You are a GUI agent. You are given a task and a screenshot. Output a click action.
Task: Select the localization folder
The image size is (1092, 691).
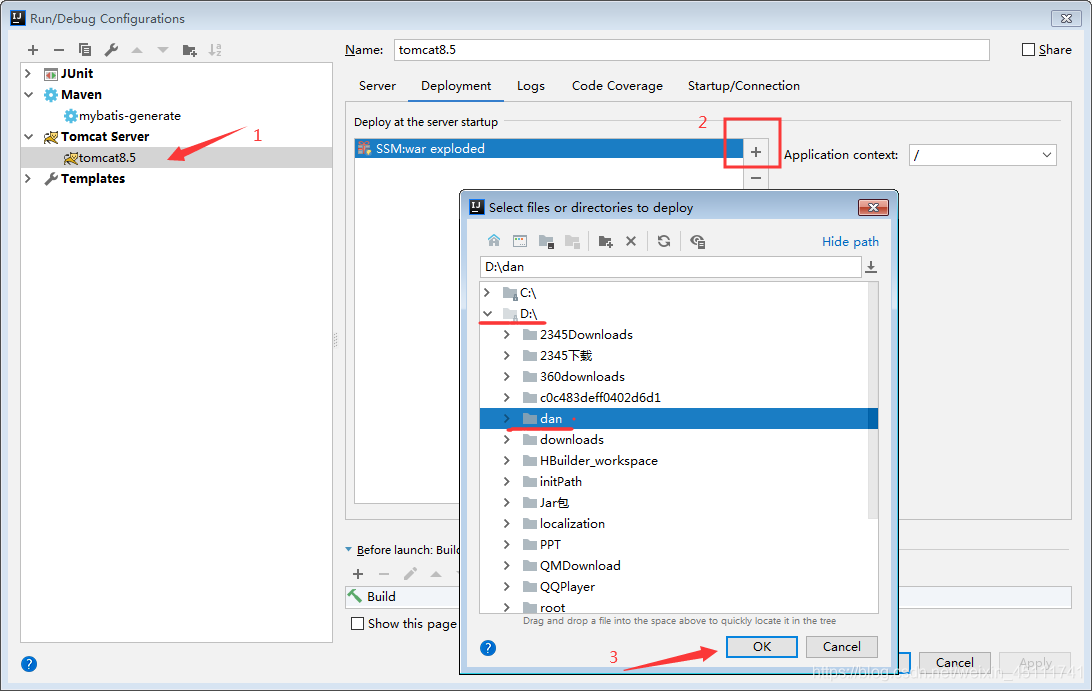[572, 523]
